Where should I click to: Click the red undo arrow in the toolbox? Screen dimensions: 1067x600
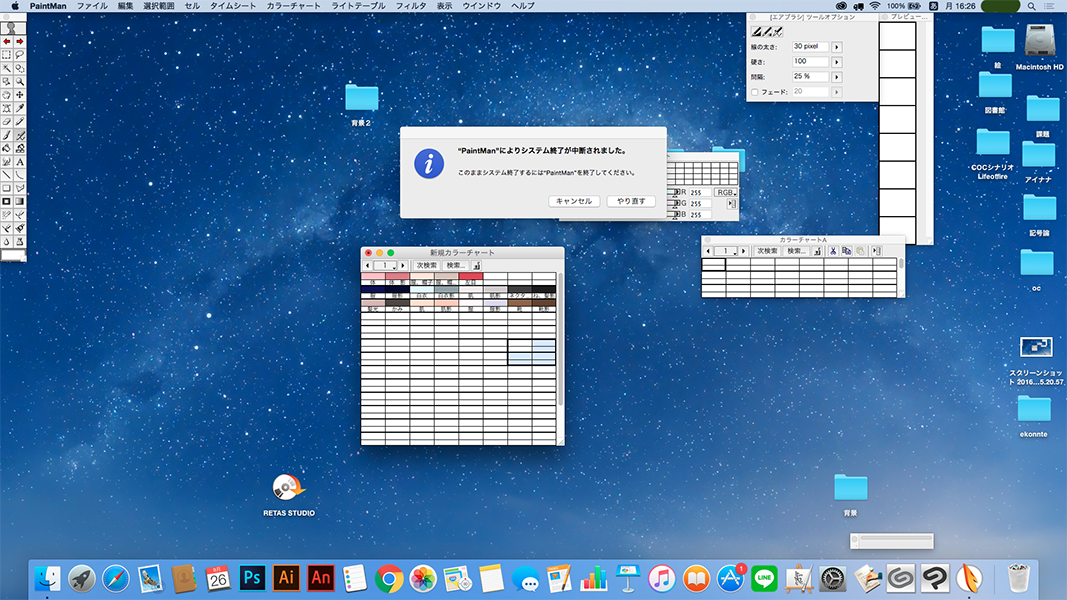(x=7, y=41)
